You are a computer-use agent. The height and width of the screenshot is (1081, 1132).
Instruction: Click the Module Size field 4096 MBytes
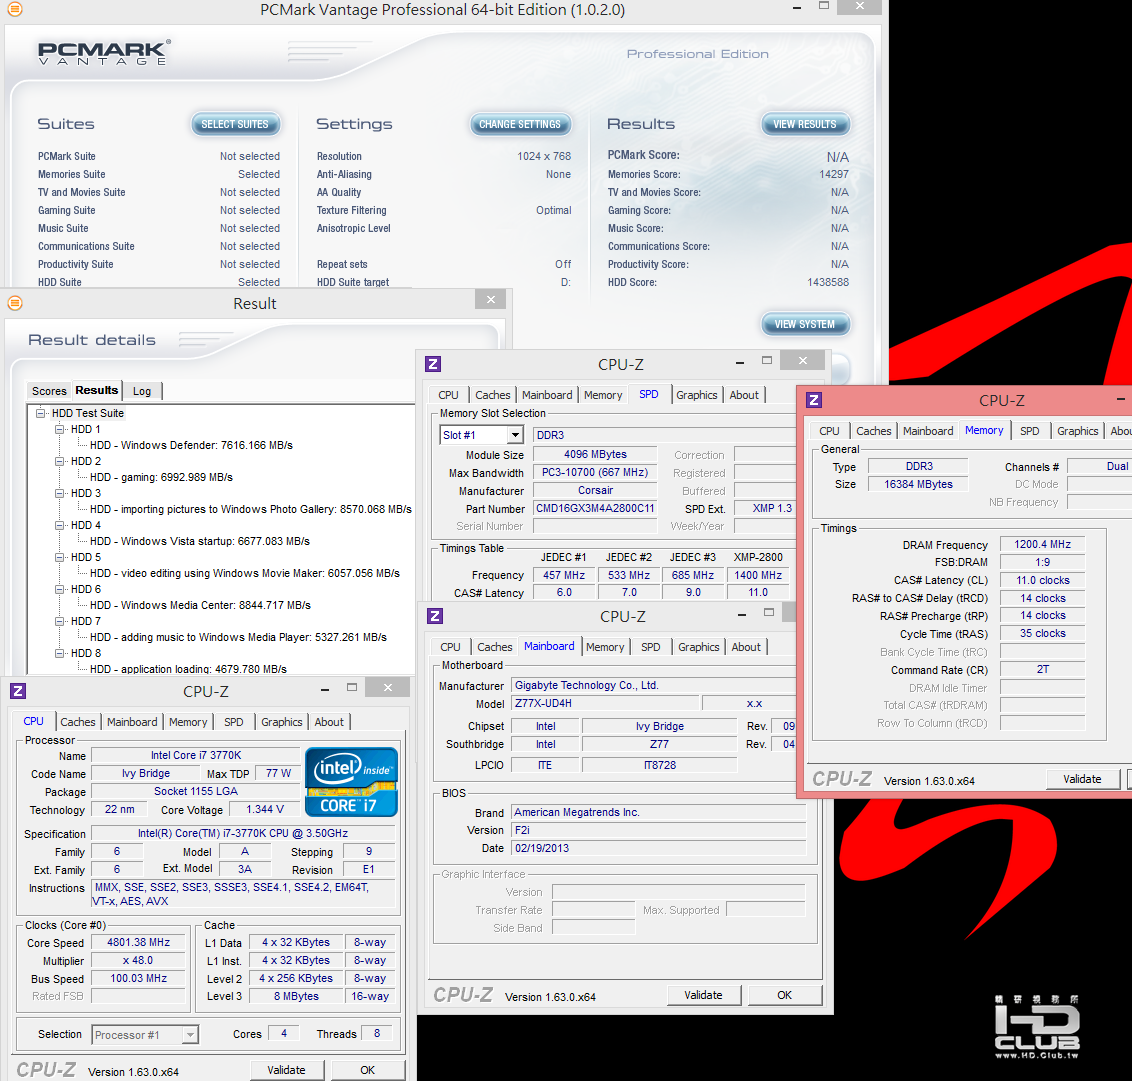point(595,454)
